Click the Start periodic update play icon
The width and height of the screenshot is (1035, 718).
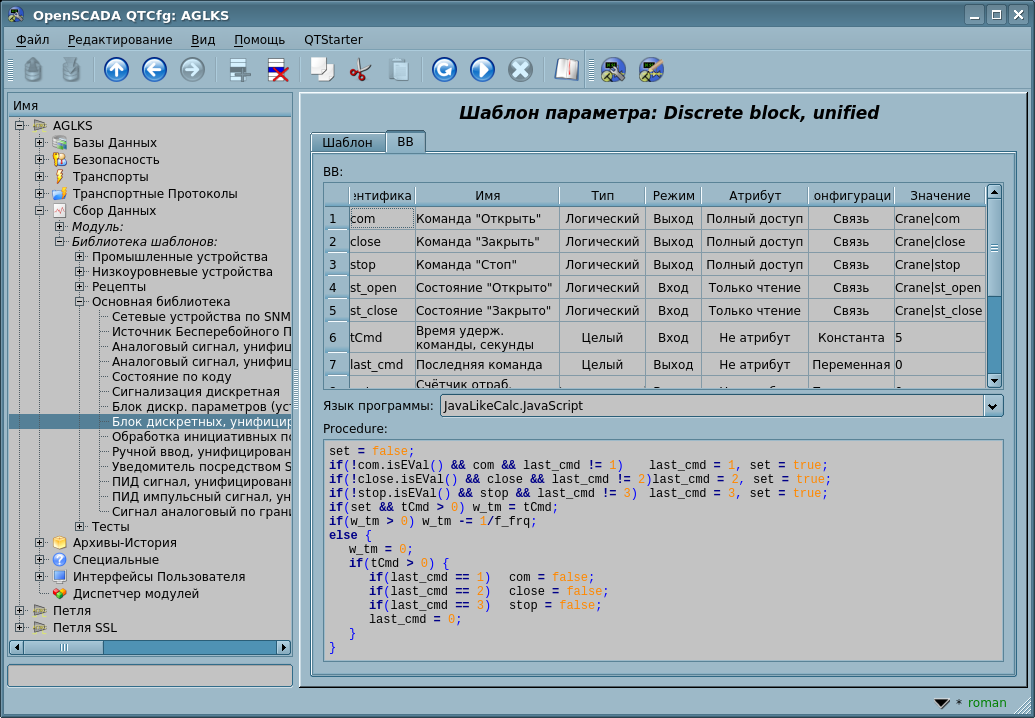click(x=482, y=70)
